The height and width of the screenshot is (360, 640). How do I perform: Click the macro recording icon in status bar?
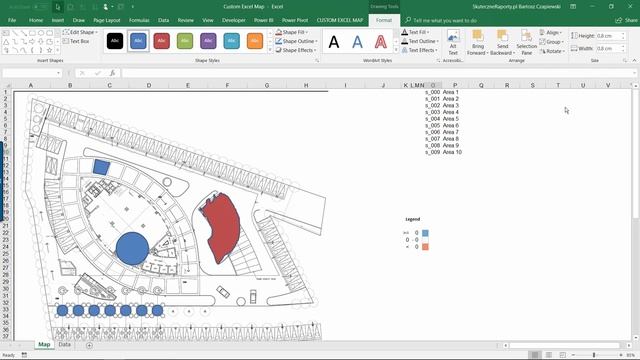pyautogui.click(x=24, y=355)
